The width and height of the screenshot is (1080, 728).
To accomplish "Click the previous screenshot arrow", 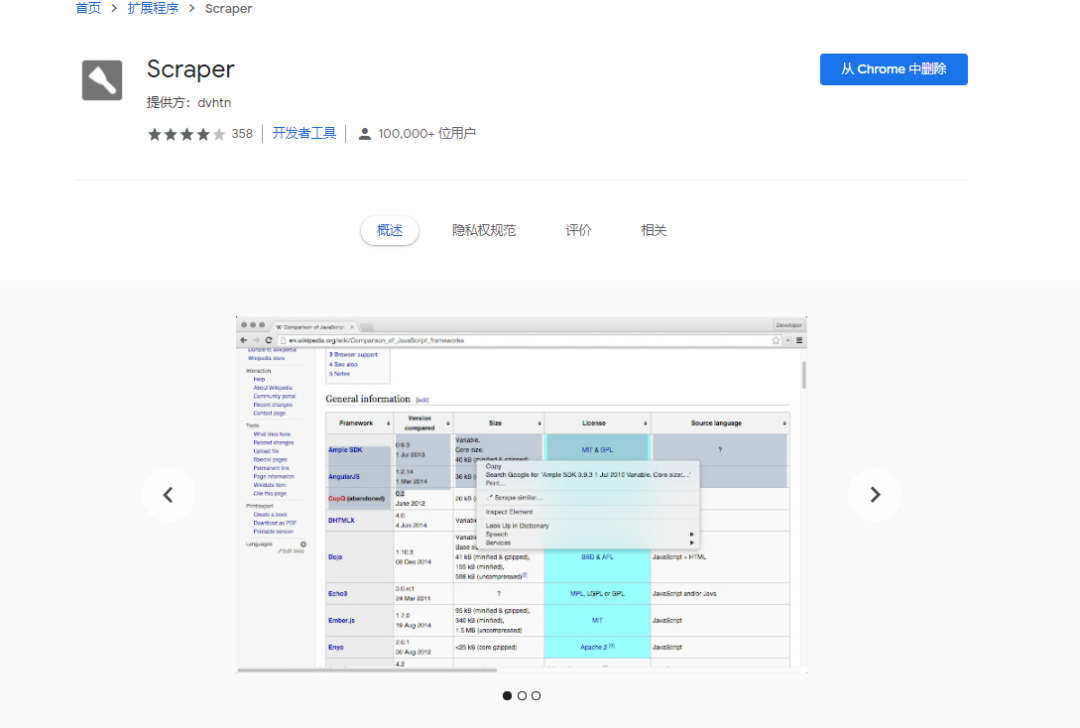I will click(x=168, y=494).
